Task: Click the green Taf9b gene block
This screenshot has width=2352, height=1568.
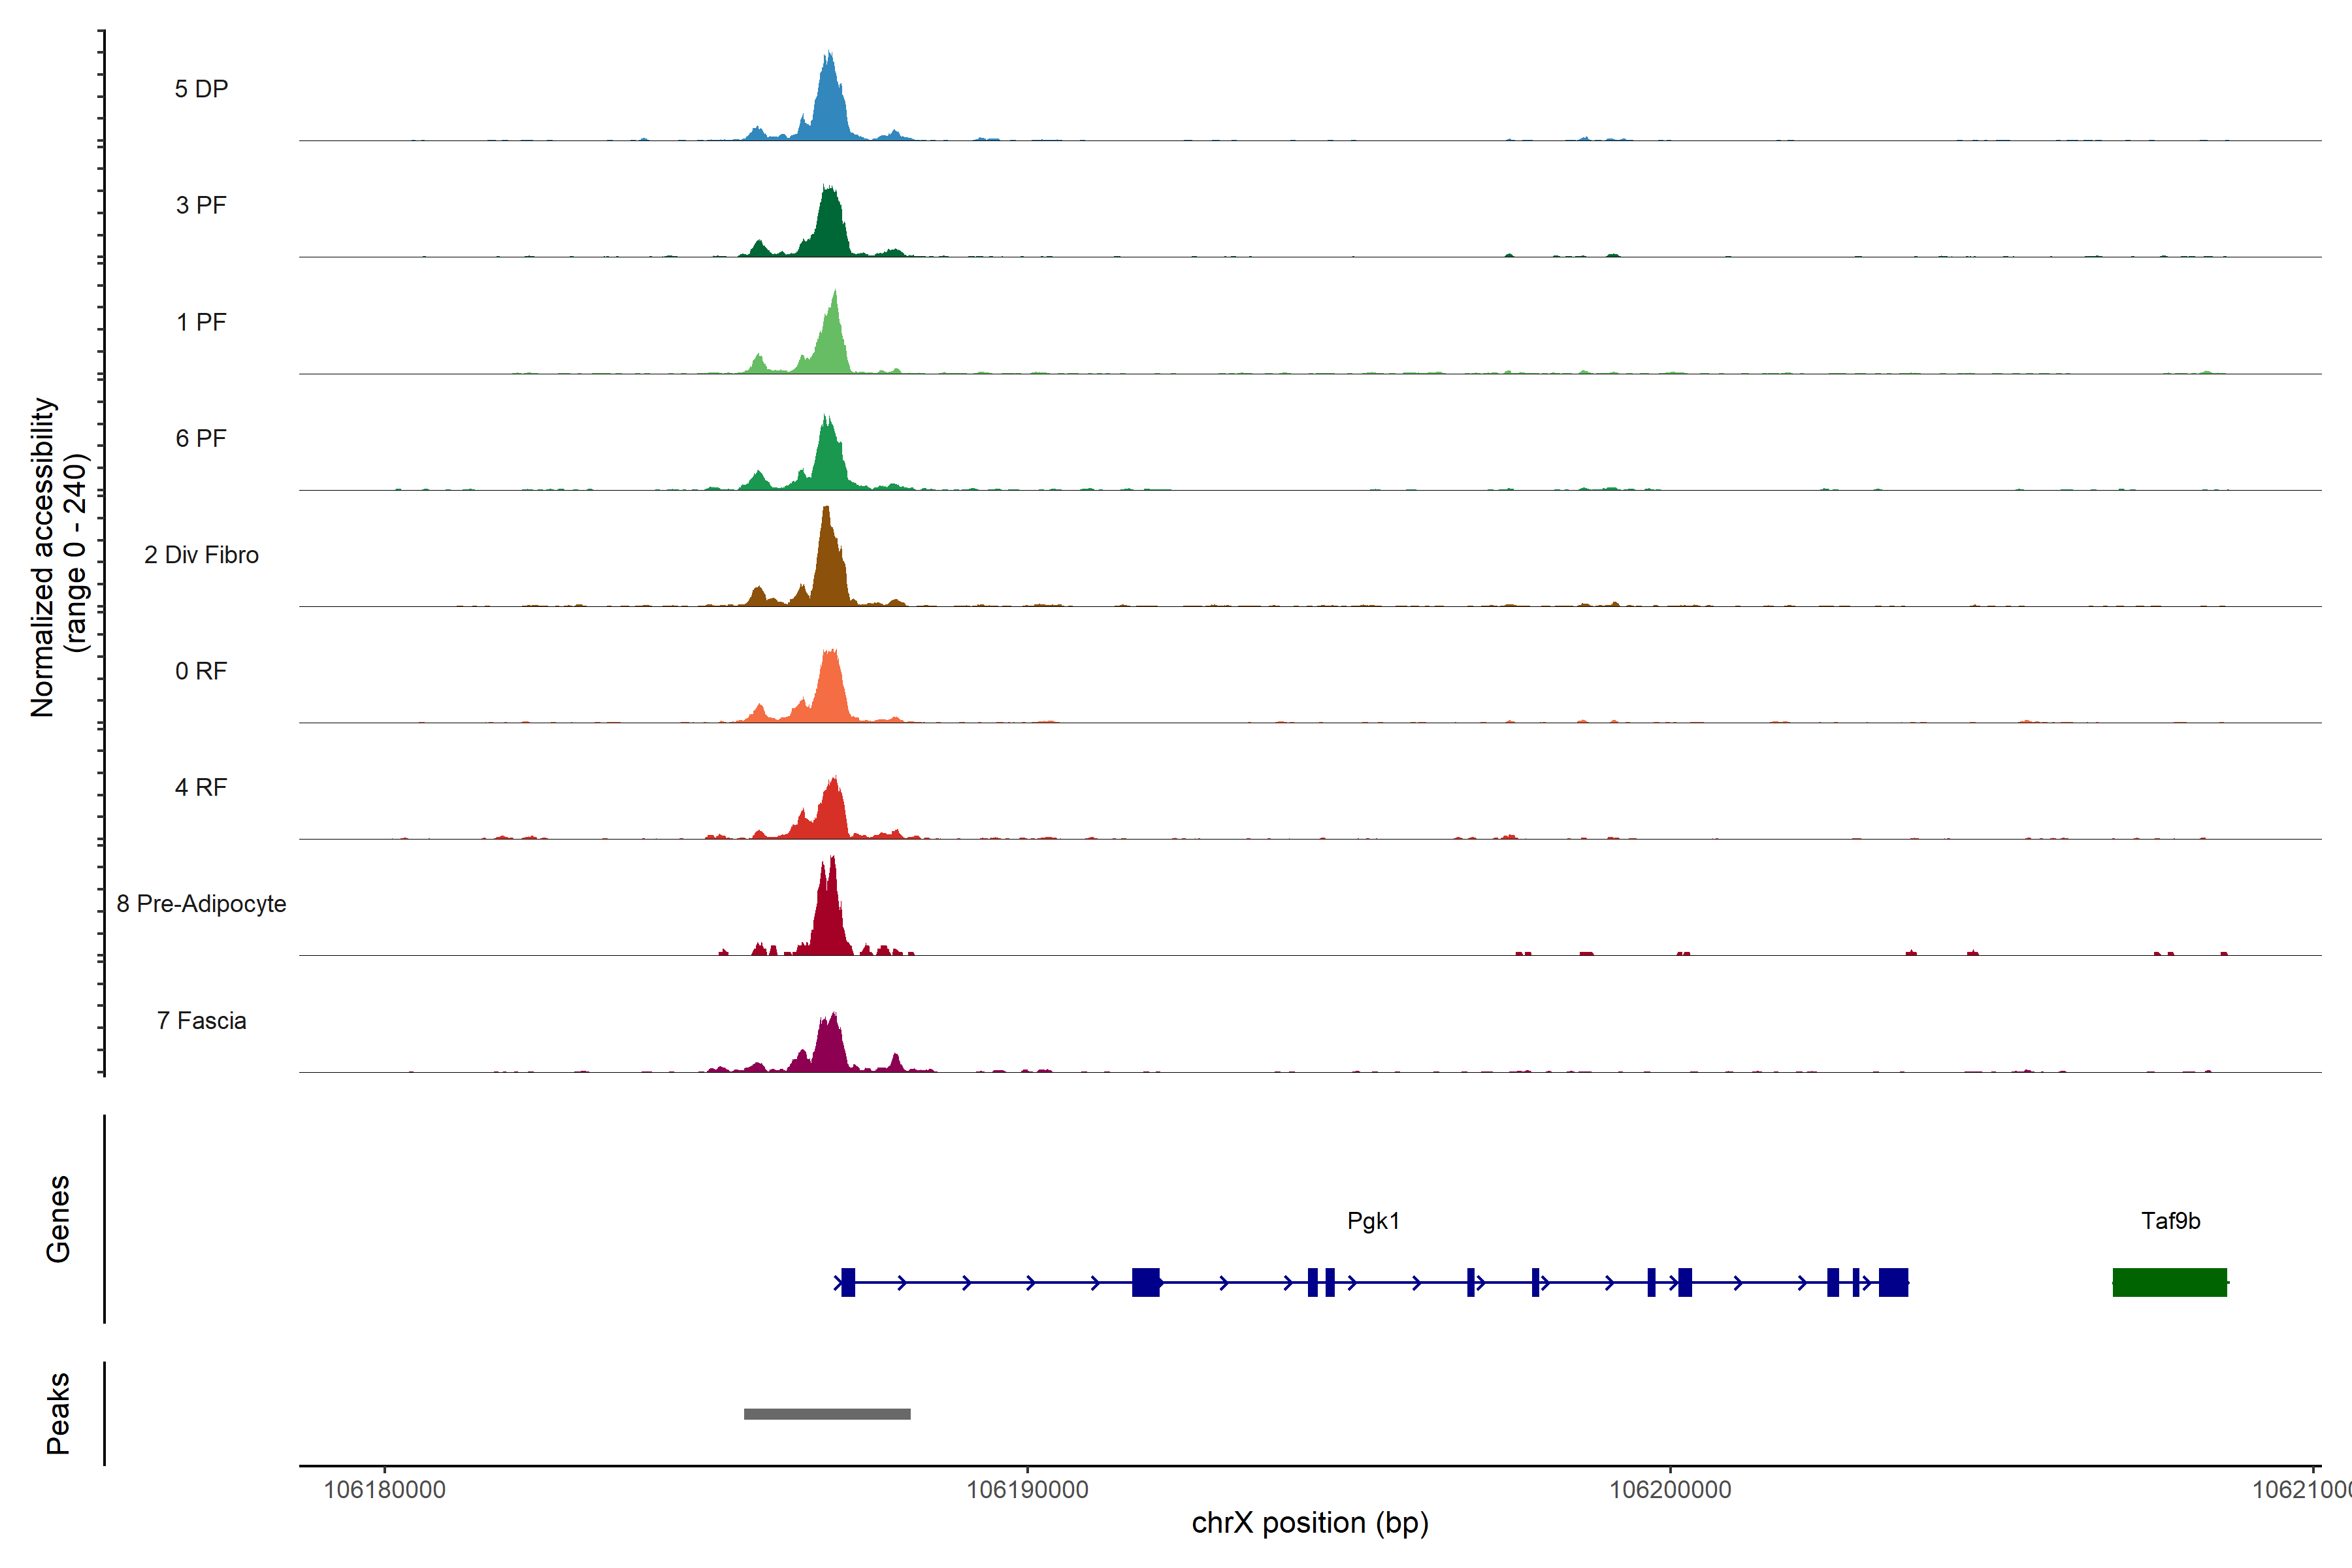Action: pyautogui.click(x=2169, y=1282)
